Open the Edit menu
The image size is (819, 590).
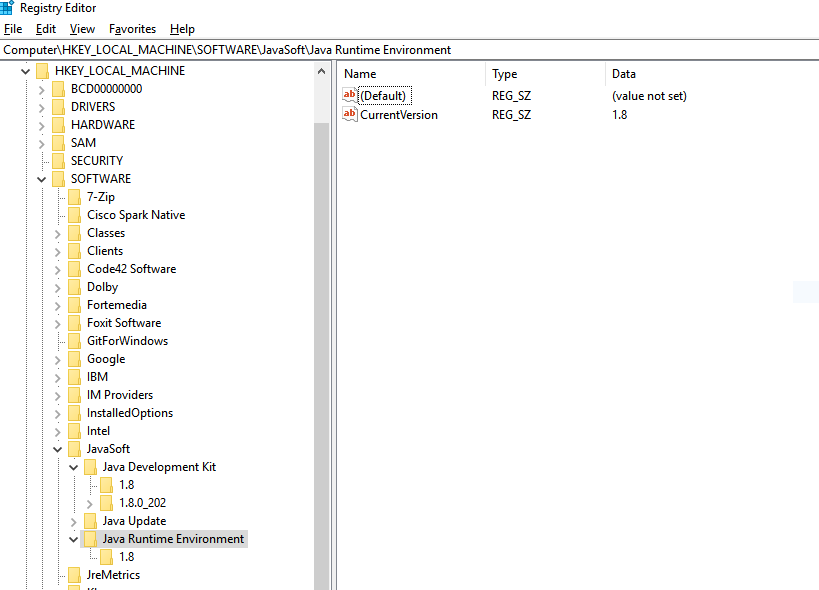[46, 29]
